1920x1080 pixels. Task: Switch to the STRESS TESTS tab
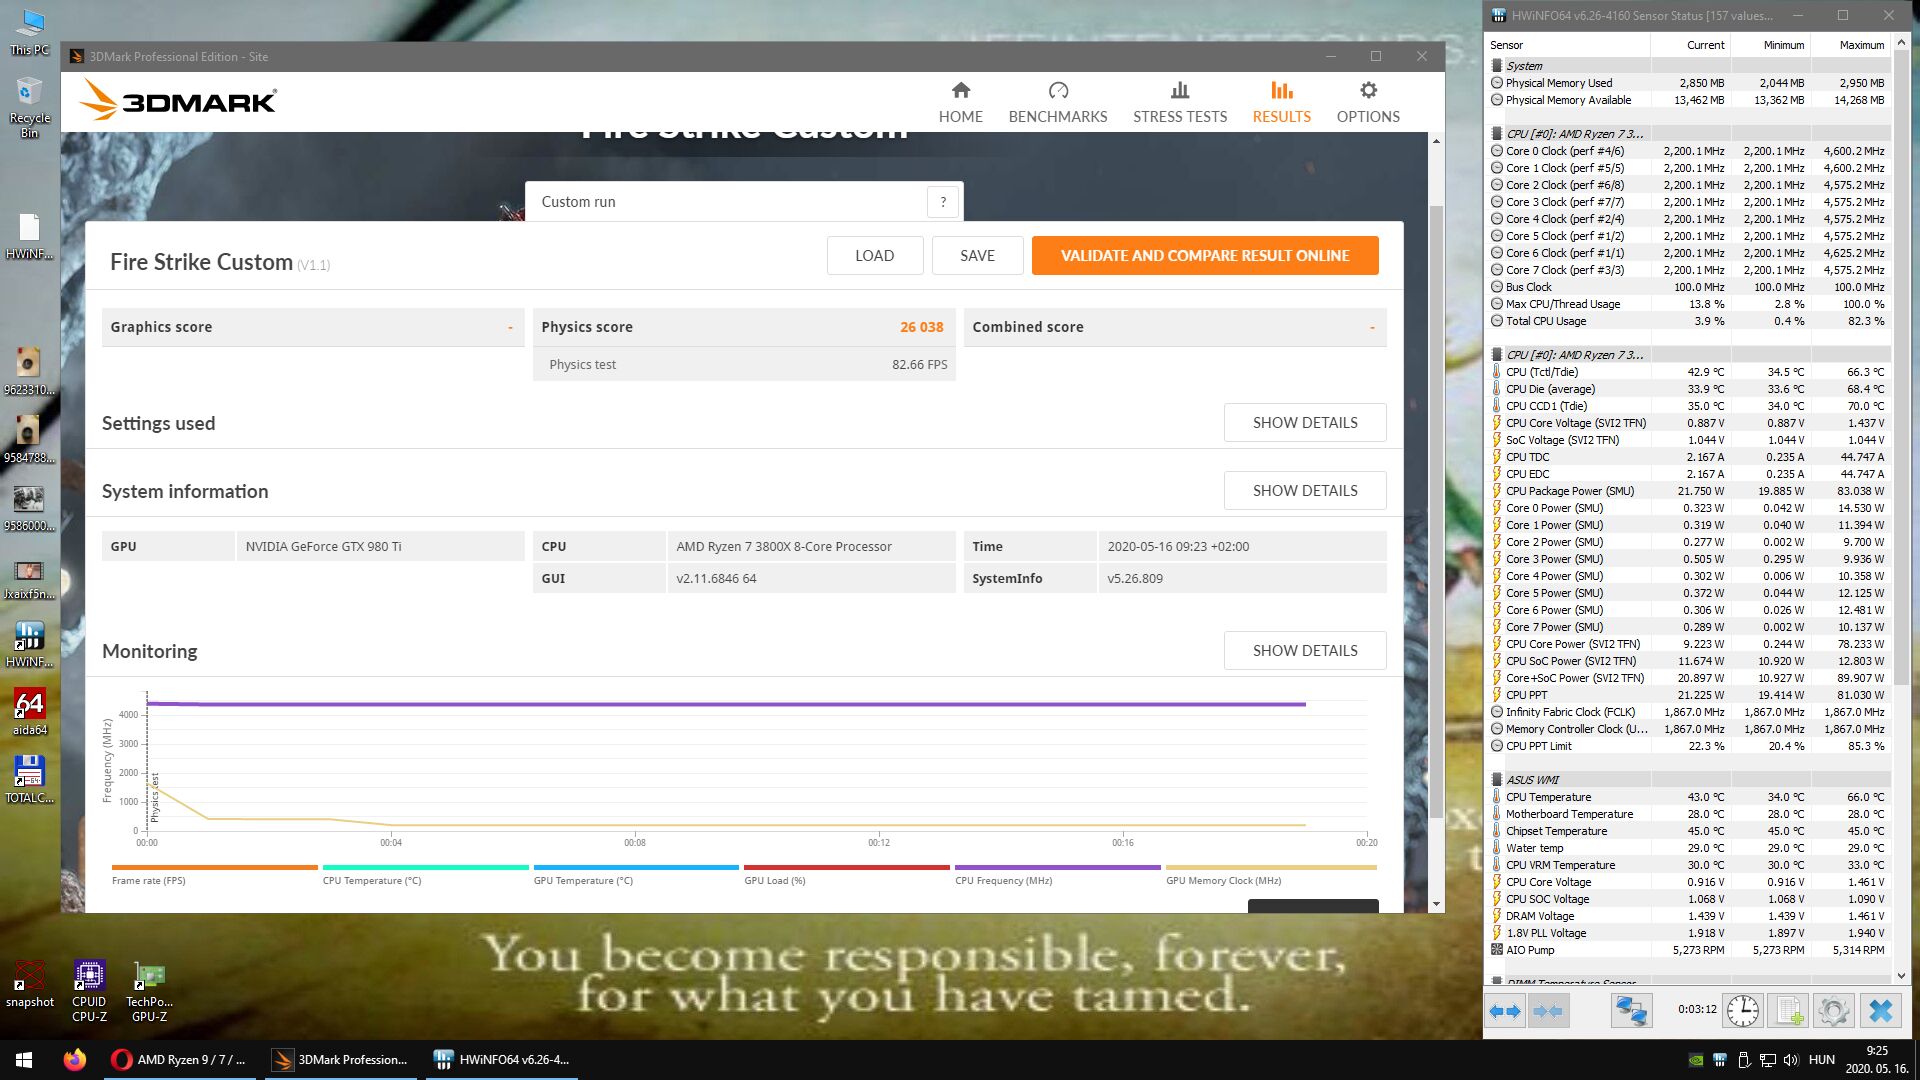[x=1179, y=102]
